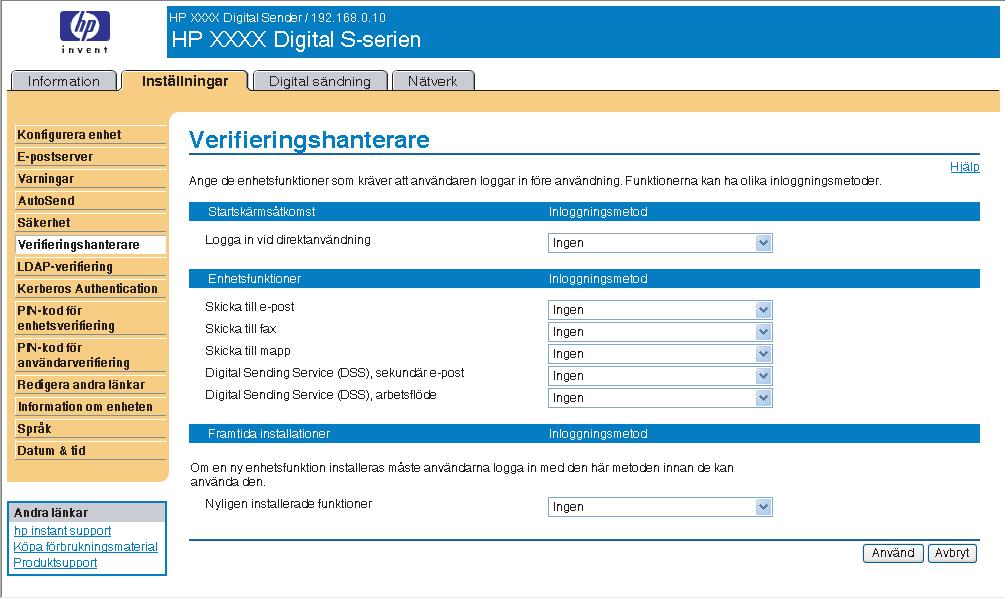Click the Avbryt button
Screen dimensions: 1005x599
pos(952,553)
